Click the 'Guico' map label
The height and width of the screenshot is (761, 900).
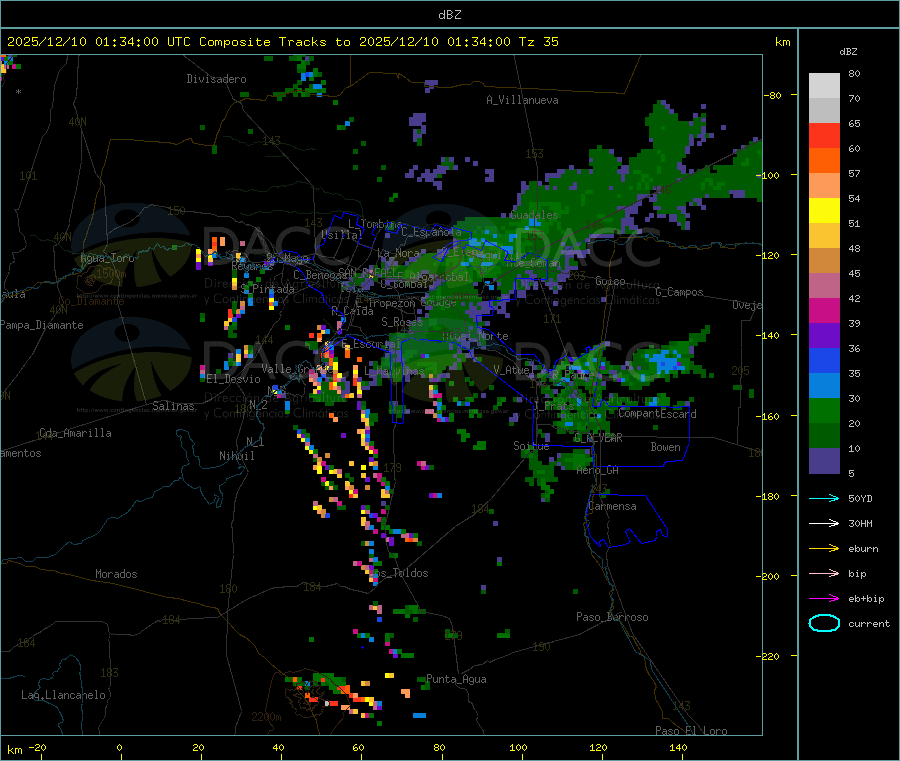pos(610,281)
